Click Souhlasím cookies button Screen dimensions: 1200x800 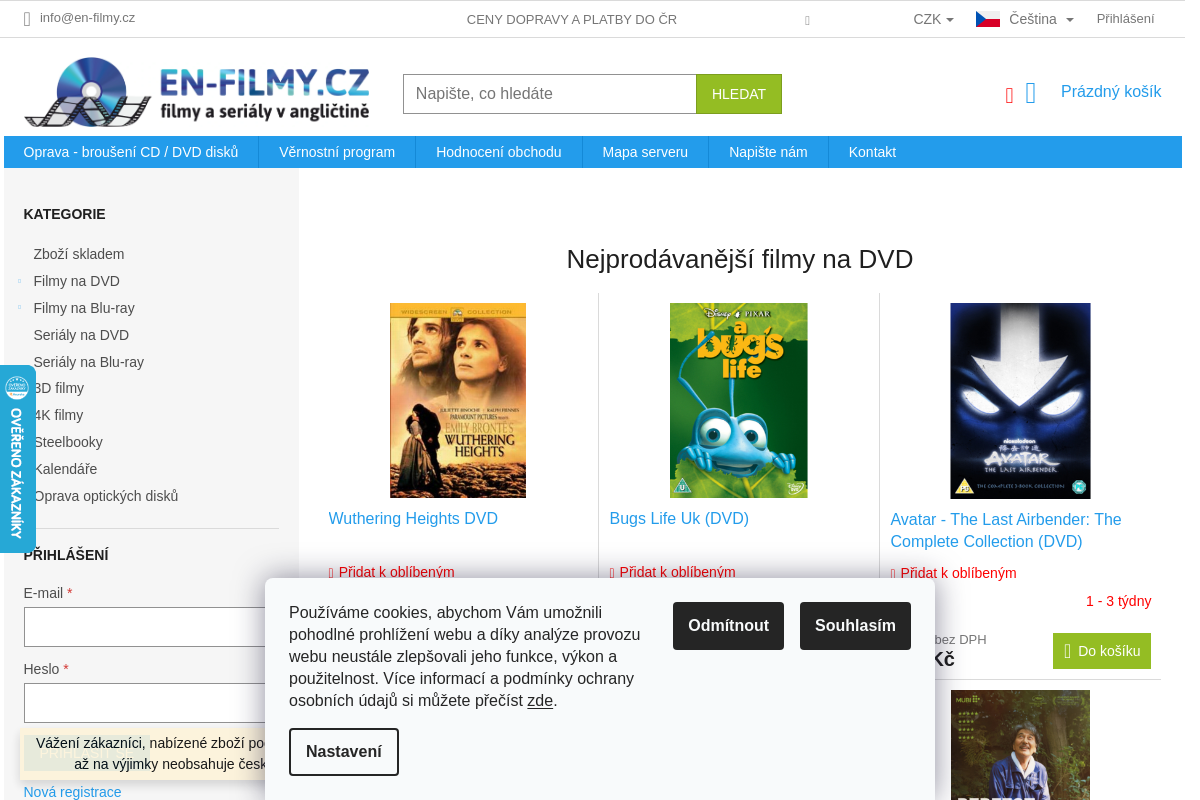pos(855,626)
